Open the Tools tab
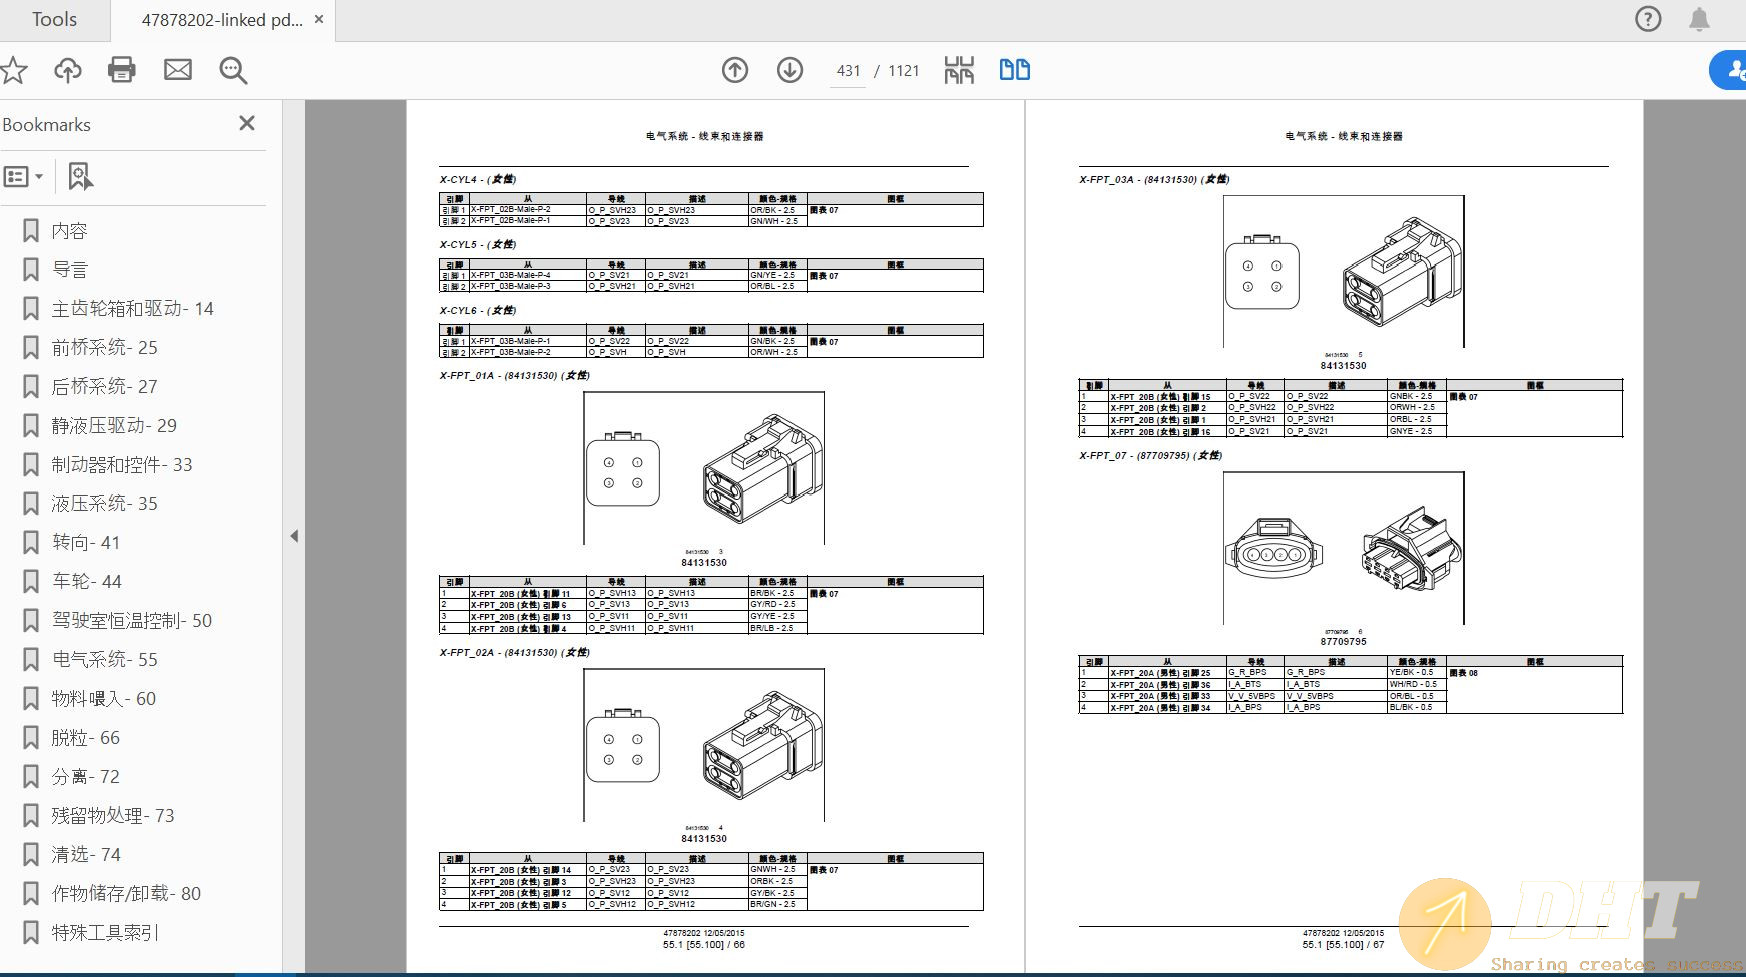Screen dimensions: 1746x977 point(54,20)
